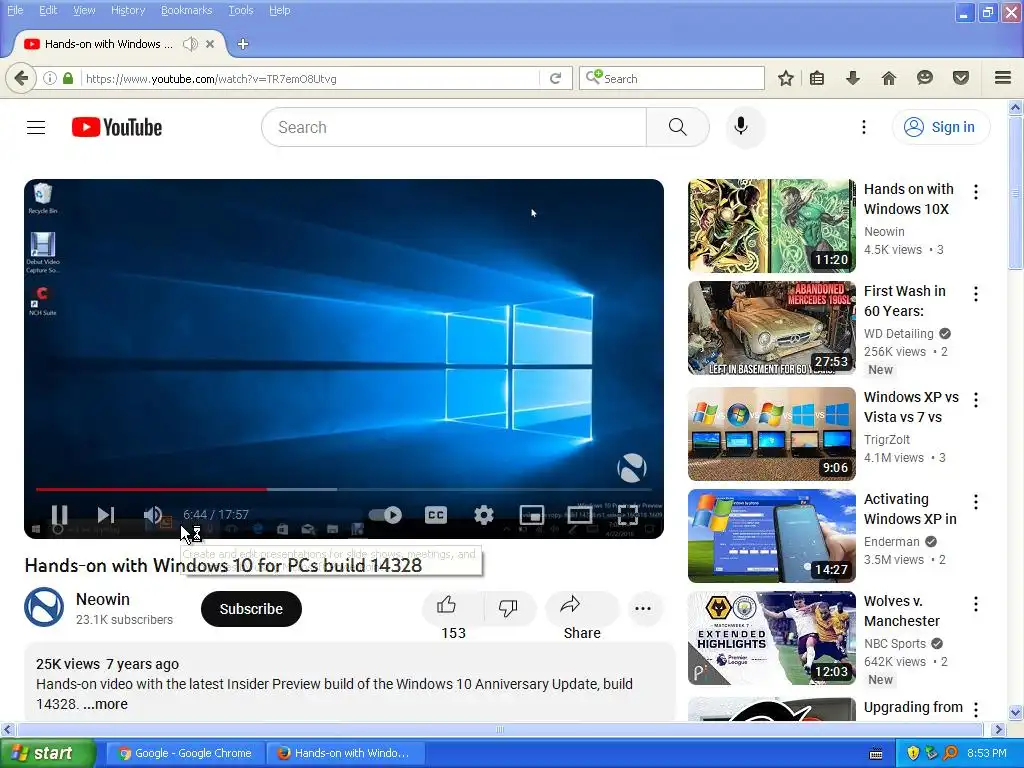This screenshot has height=768, width=1024.
Task: Pause the video
Action: [x=59, y=515]
